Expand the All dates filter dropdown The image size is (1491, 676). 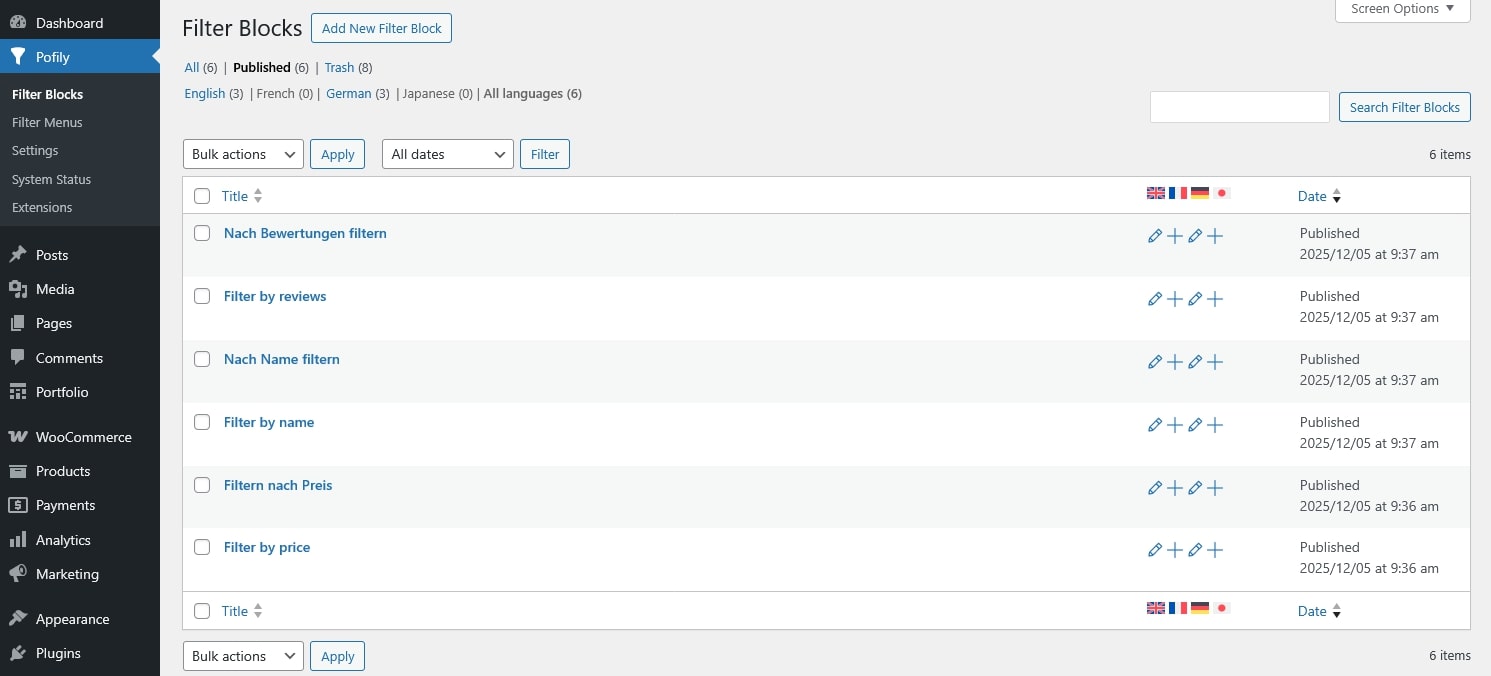tap(447, 154)
